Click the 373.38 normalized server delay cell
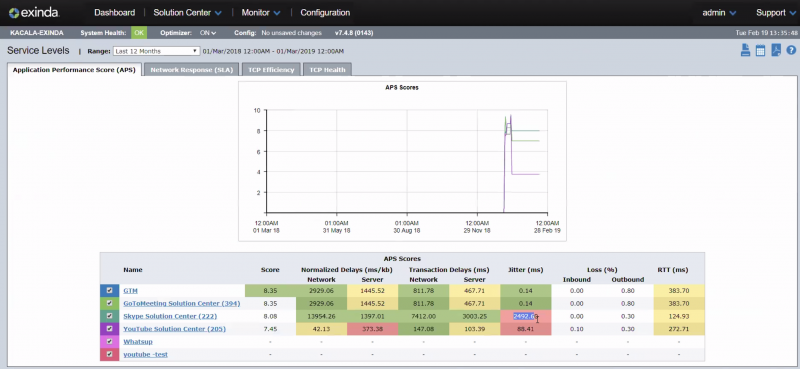This screenshot has height=369, width=800. [x=372, y=329]
